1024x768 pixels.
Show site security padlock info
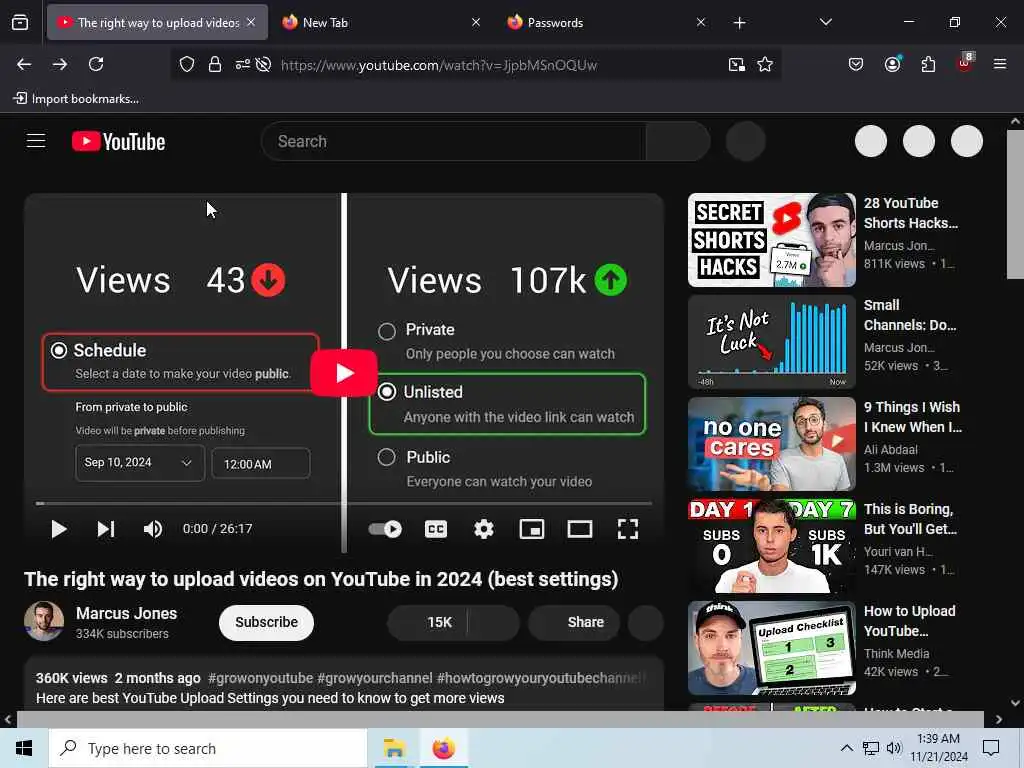click(214, 65)
